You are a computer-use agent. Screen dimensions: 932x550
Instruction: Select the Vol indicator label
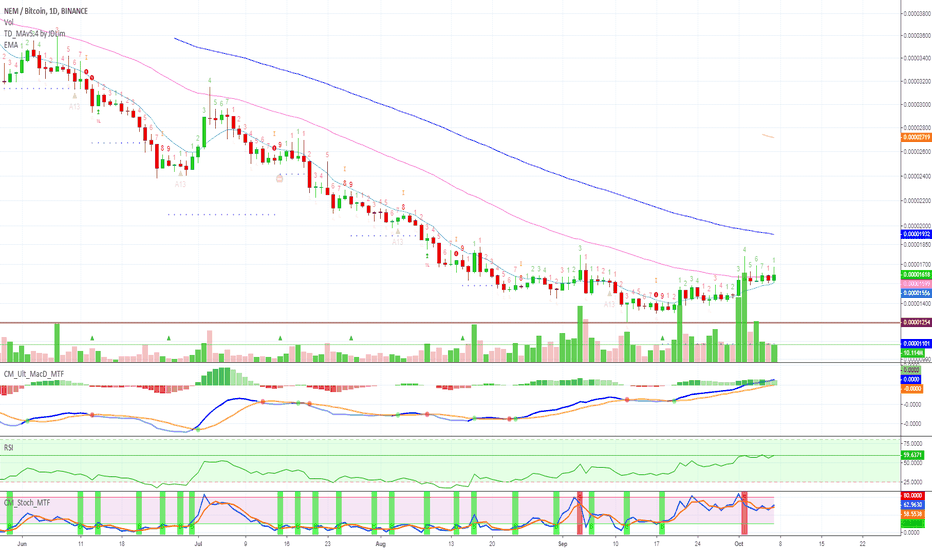point(8,22)
